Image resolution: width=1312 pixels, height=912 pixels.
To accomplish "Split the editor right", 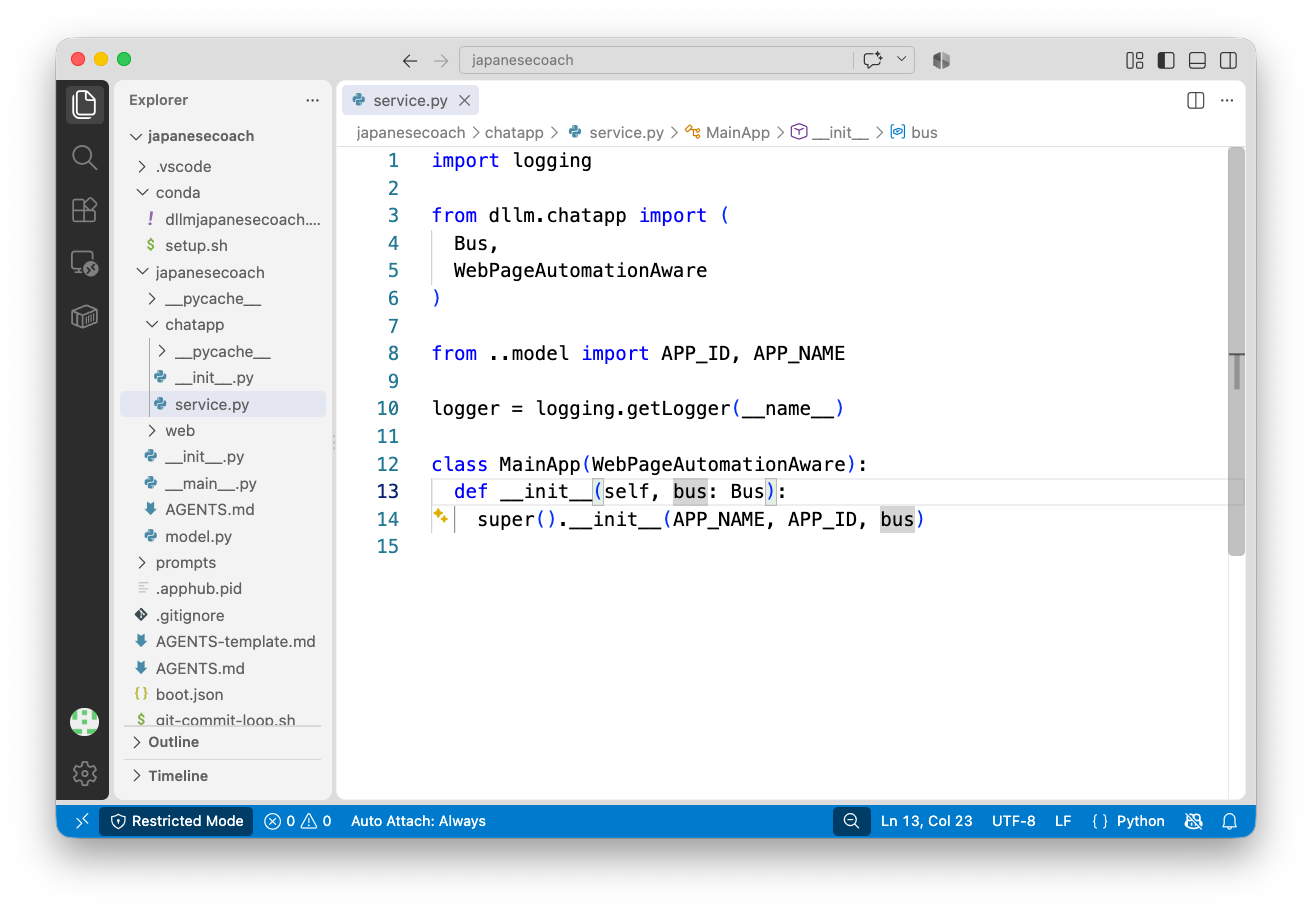I will (1195, 100).
